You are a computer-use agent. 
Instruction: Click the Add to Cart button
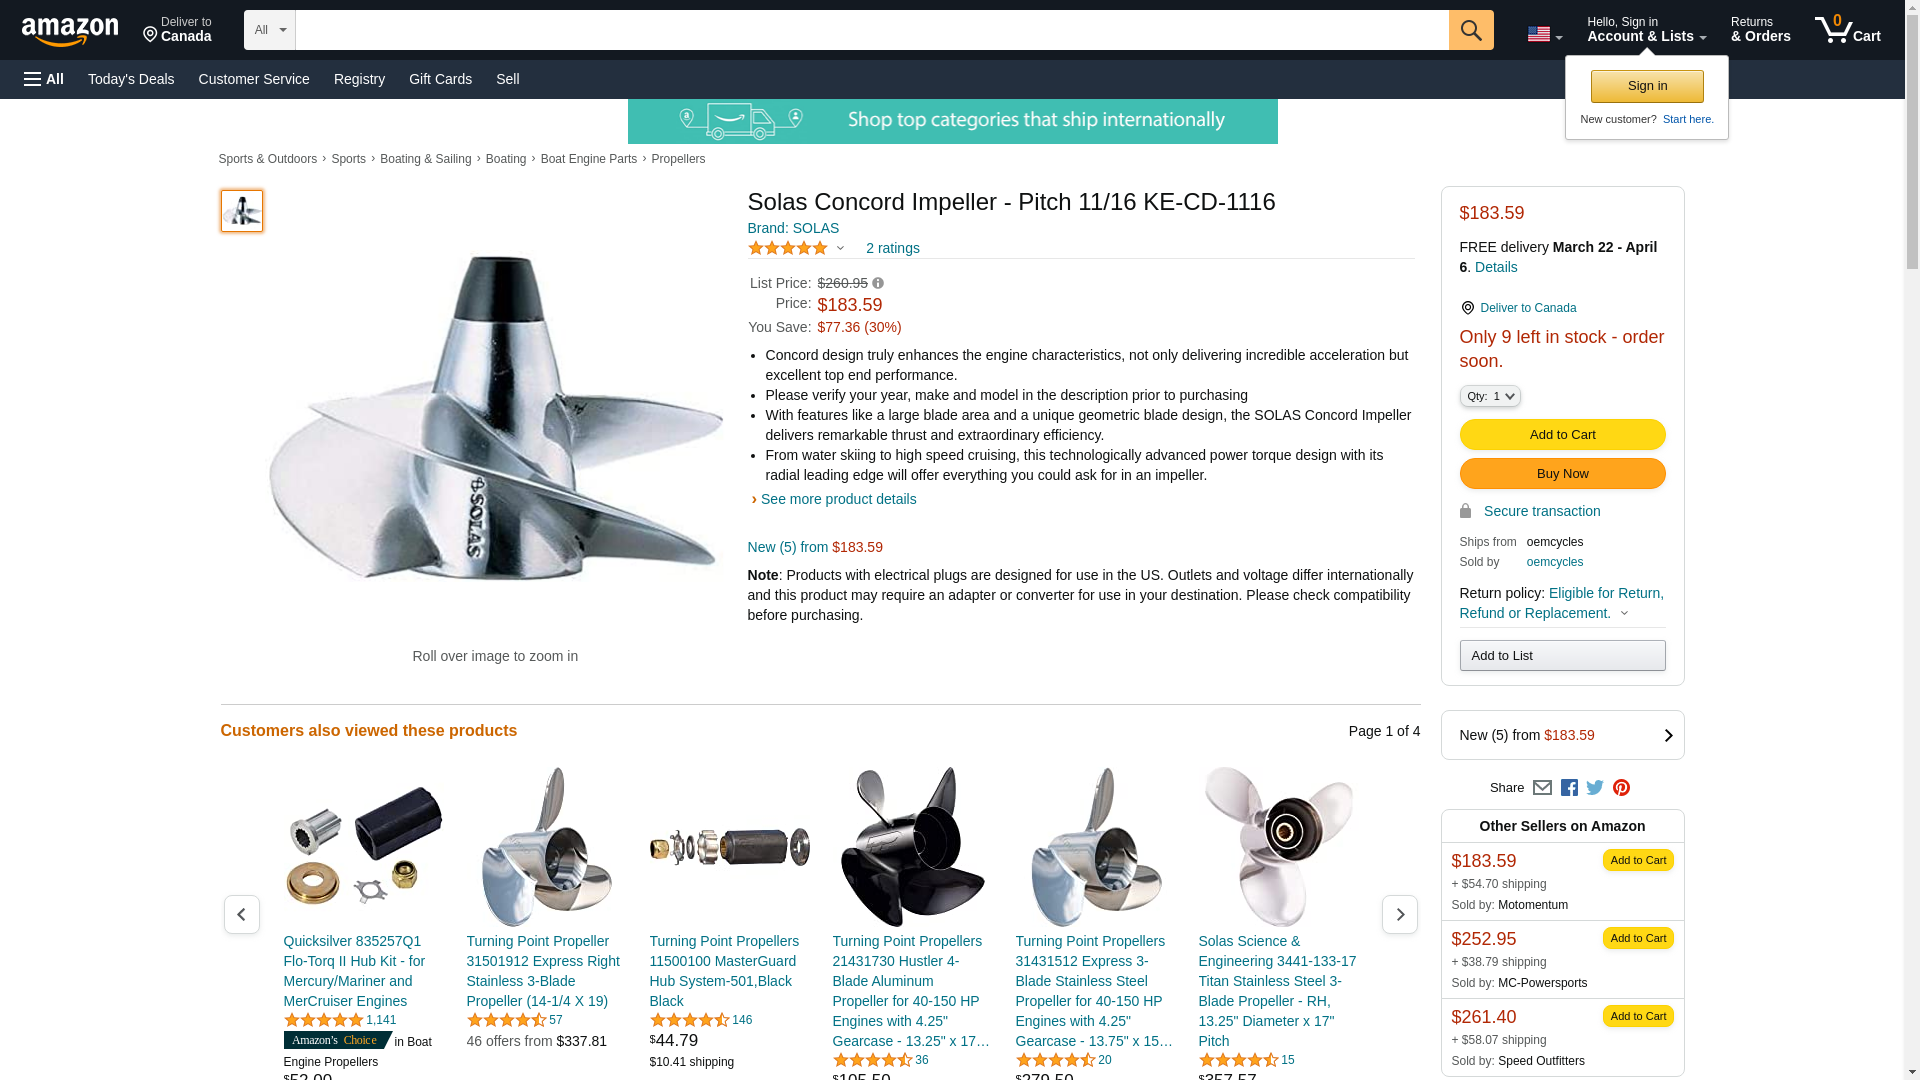click(x=1561, y=434)
